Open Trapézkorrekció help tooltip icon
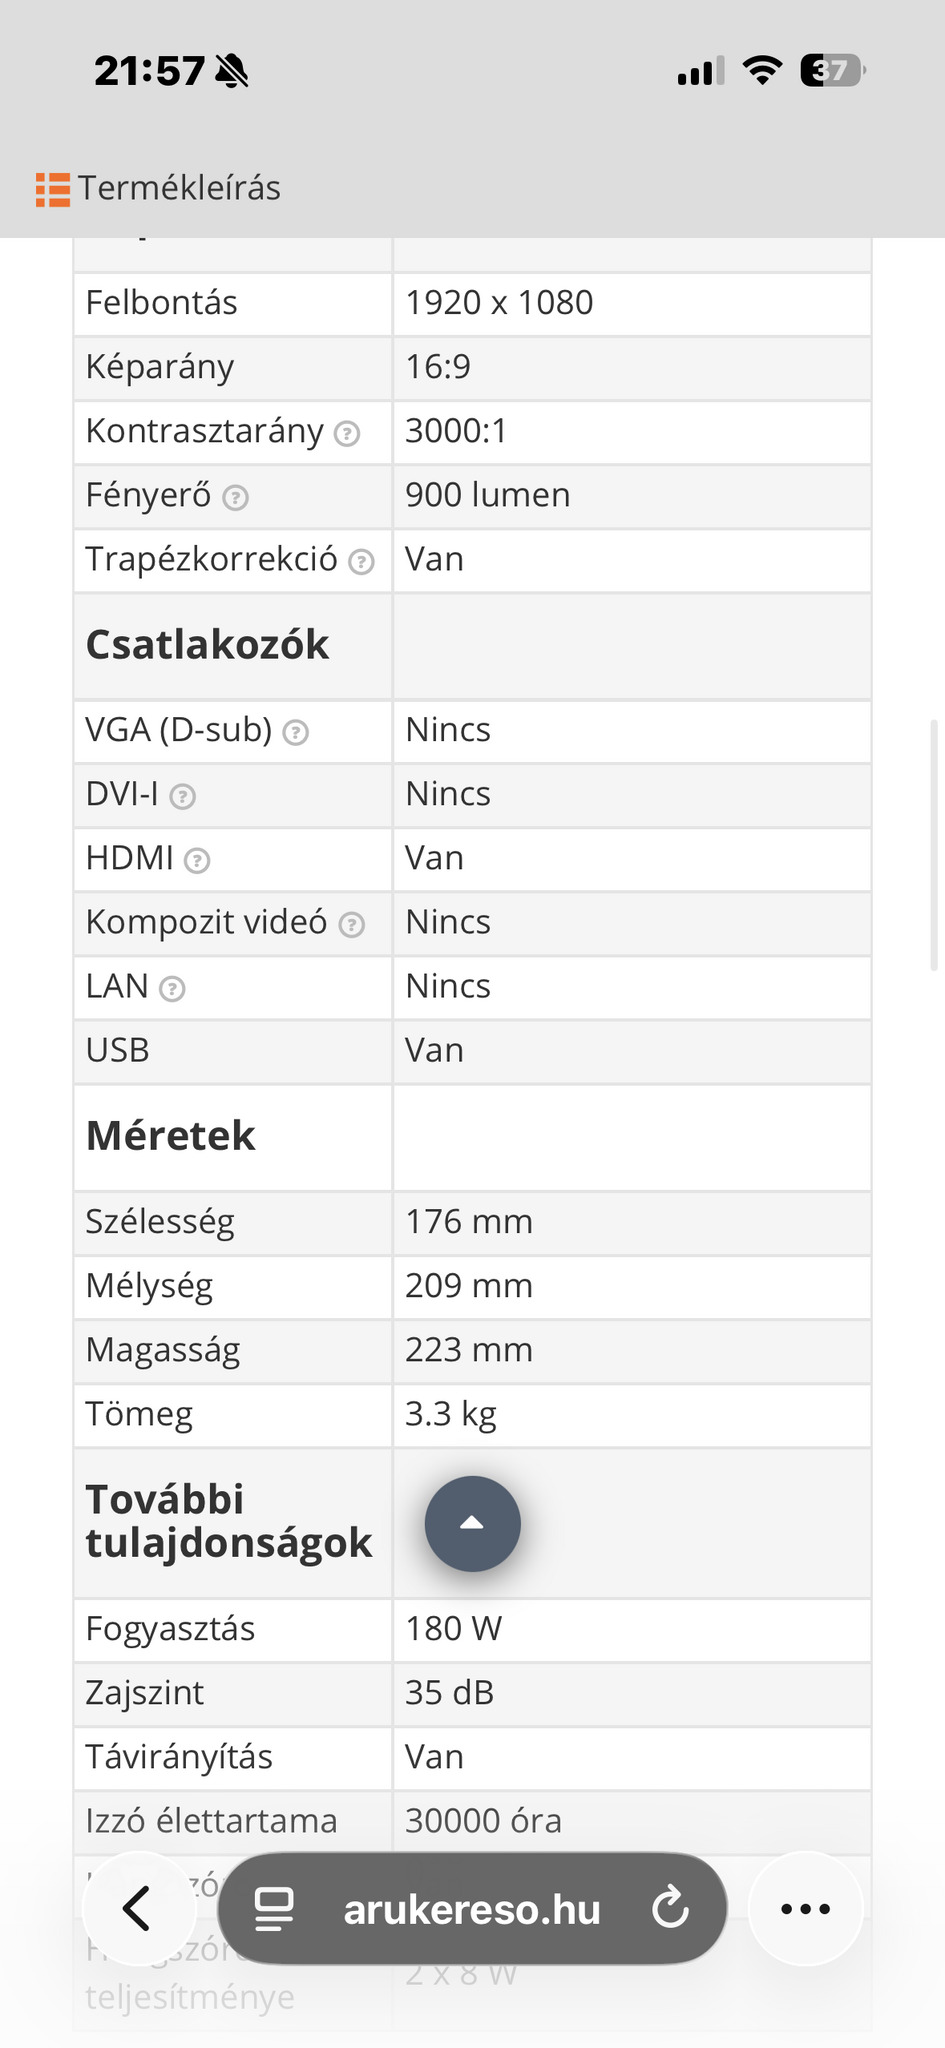 (361, 561)
